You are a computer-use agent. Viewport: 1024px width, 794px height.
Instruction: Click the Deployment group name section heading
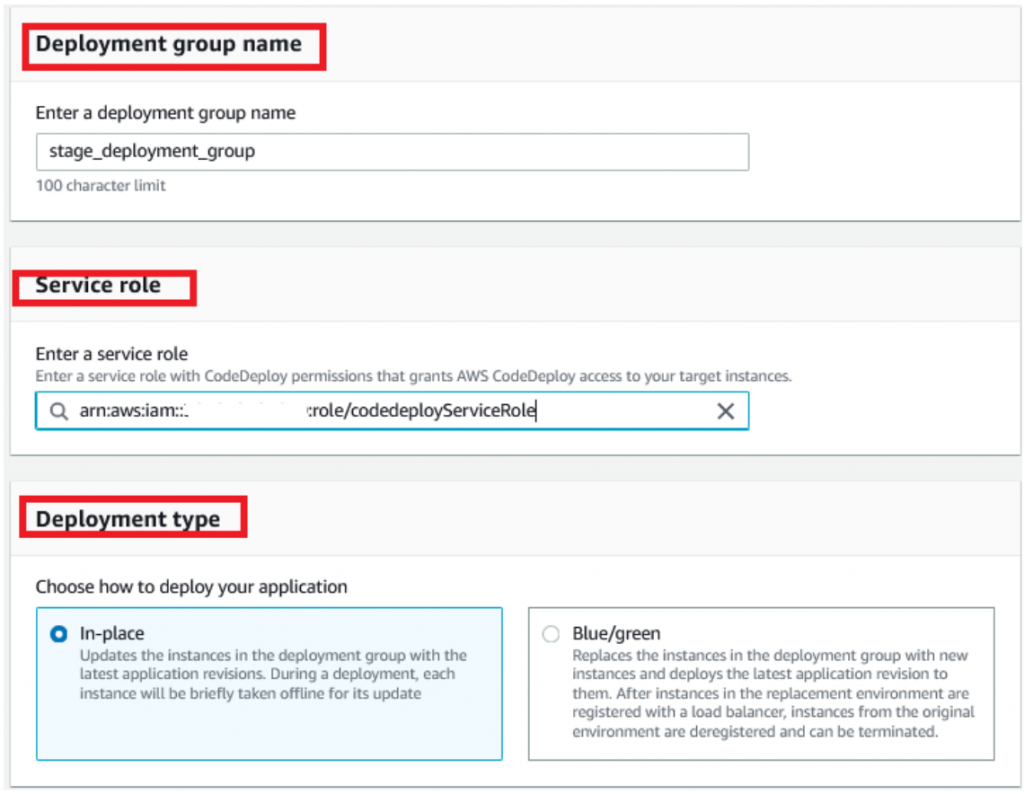click(x=168, y=45)
